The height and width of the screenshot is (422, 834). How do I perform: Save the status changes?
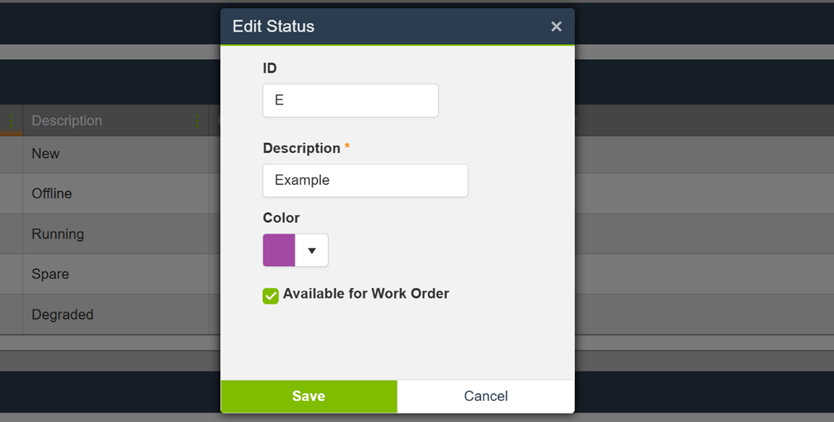308,396
